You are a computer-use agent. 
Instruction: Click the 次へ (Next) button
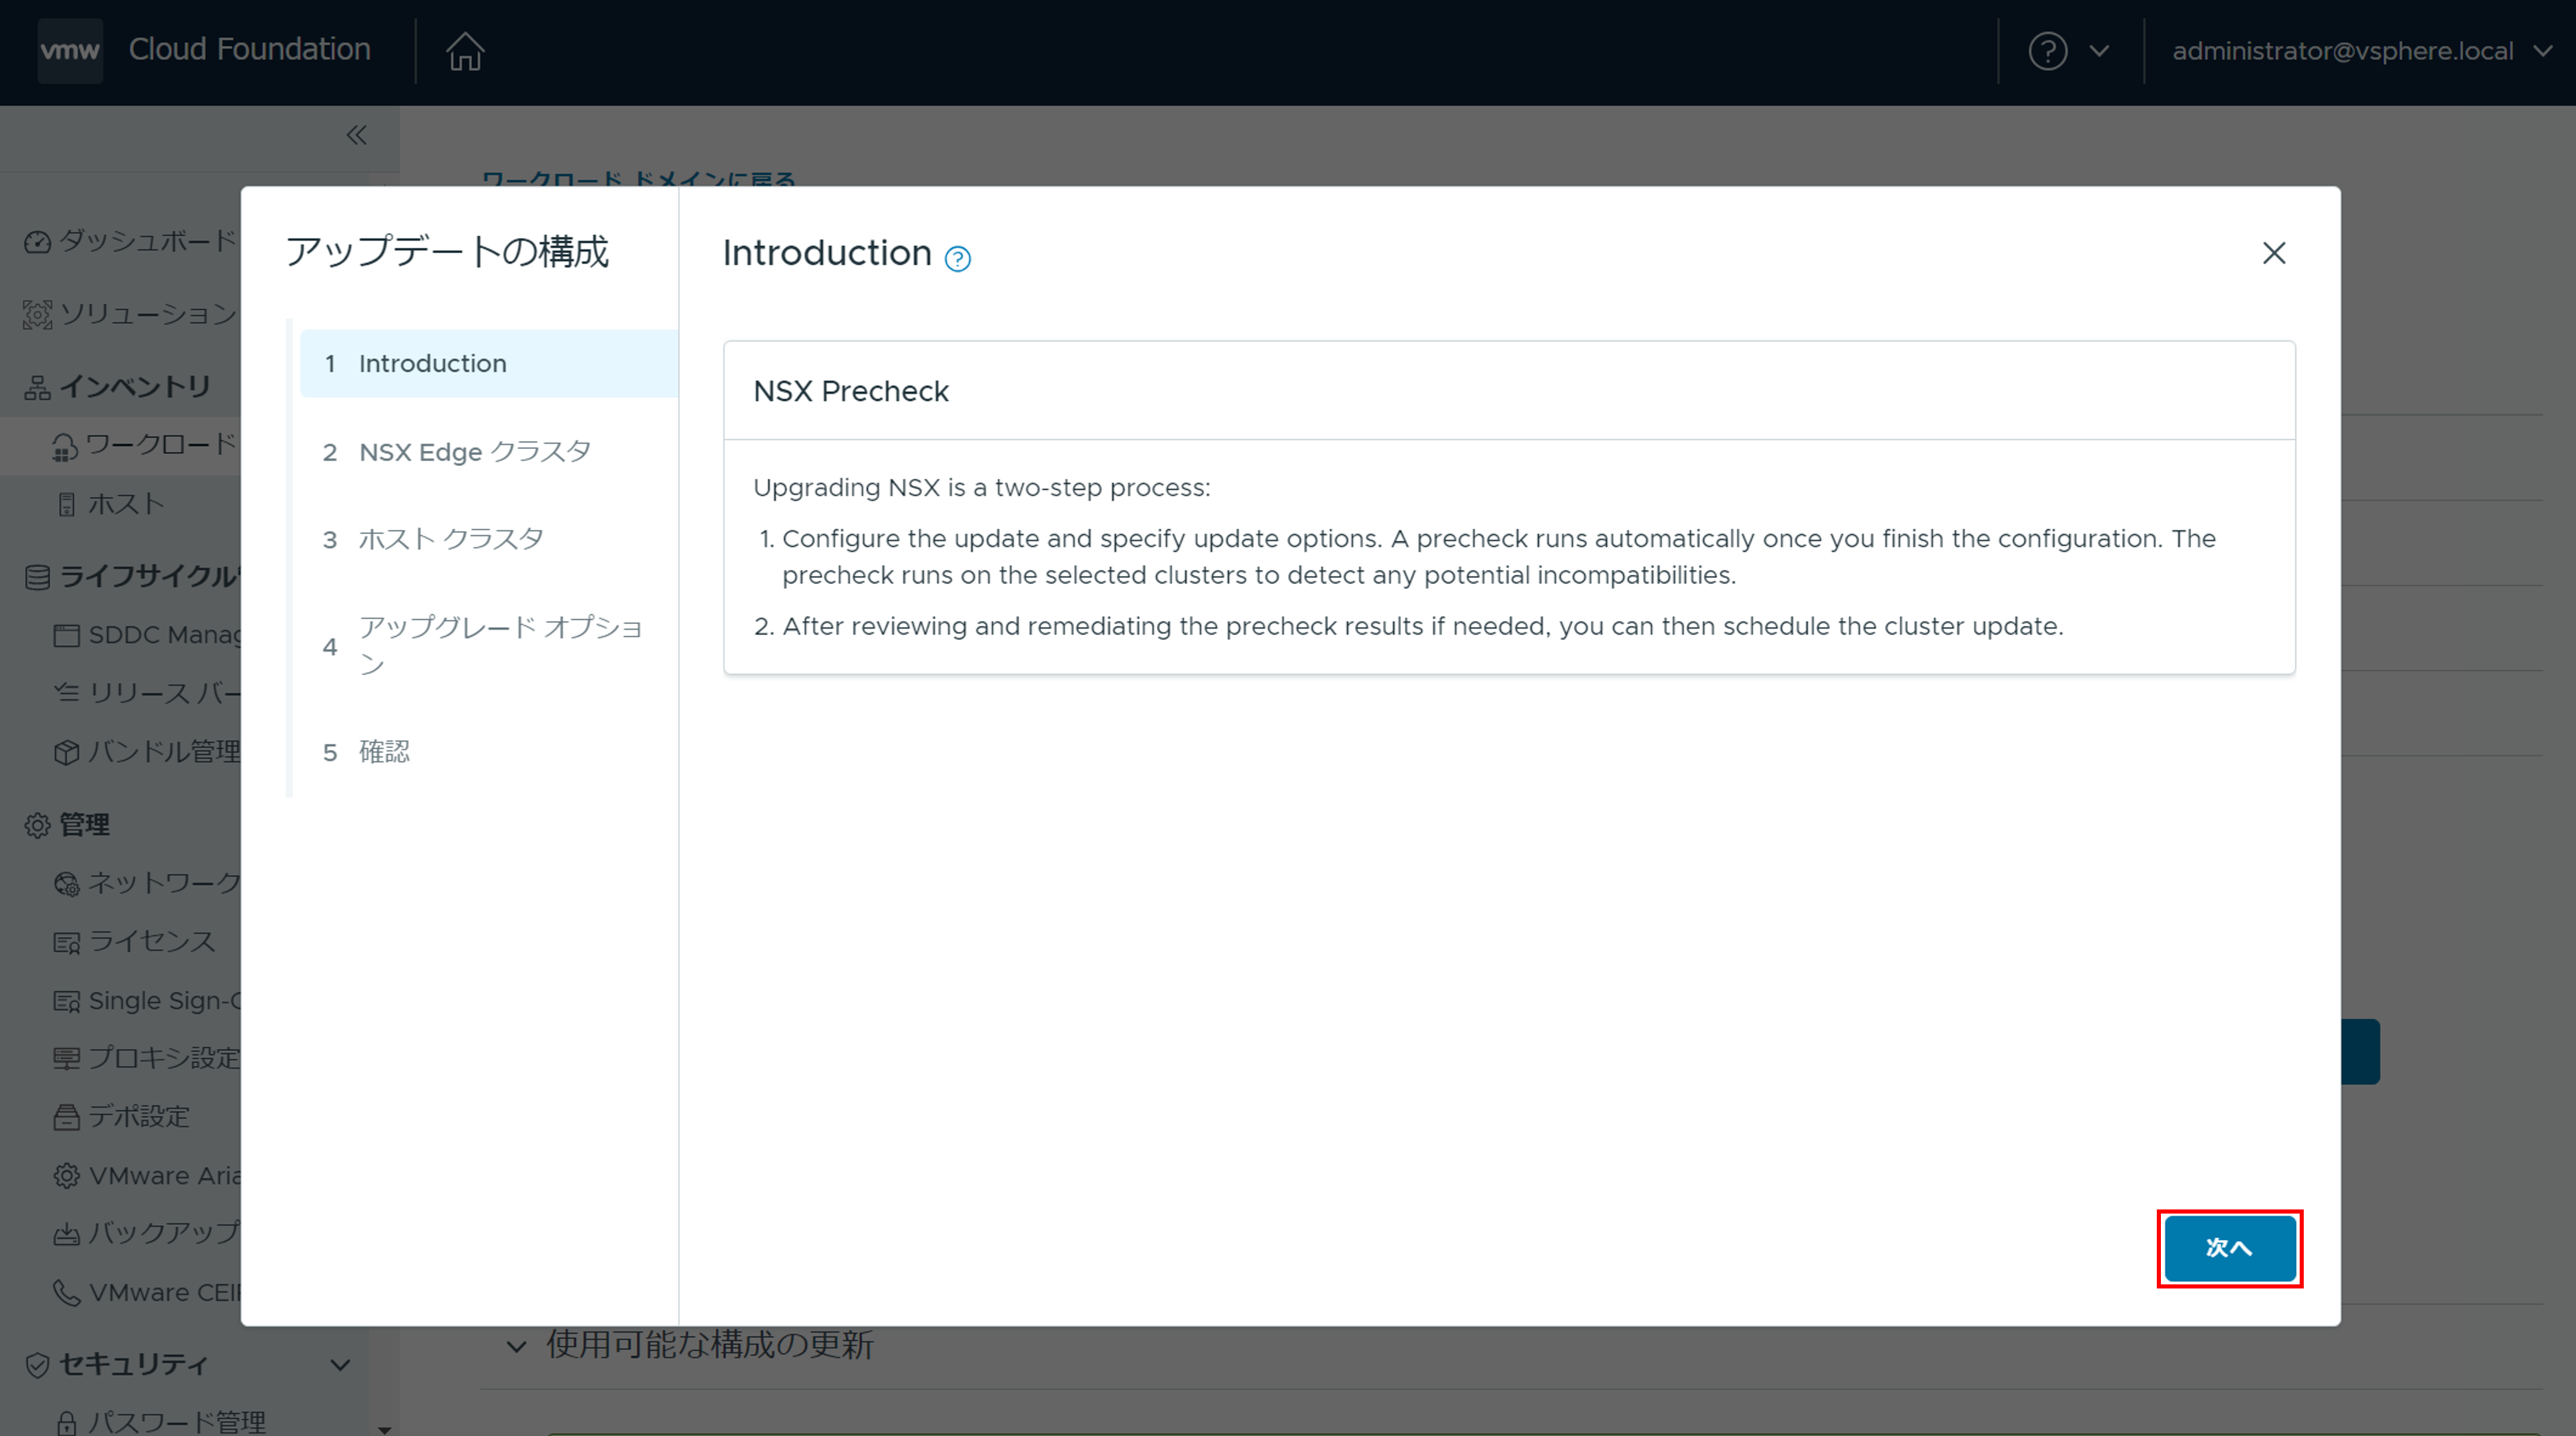[2229, 1247]
